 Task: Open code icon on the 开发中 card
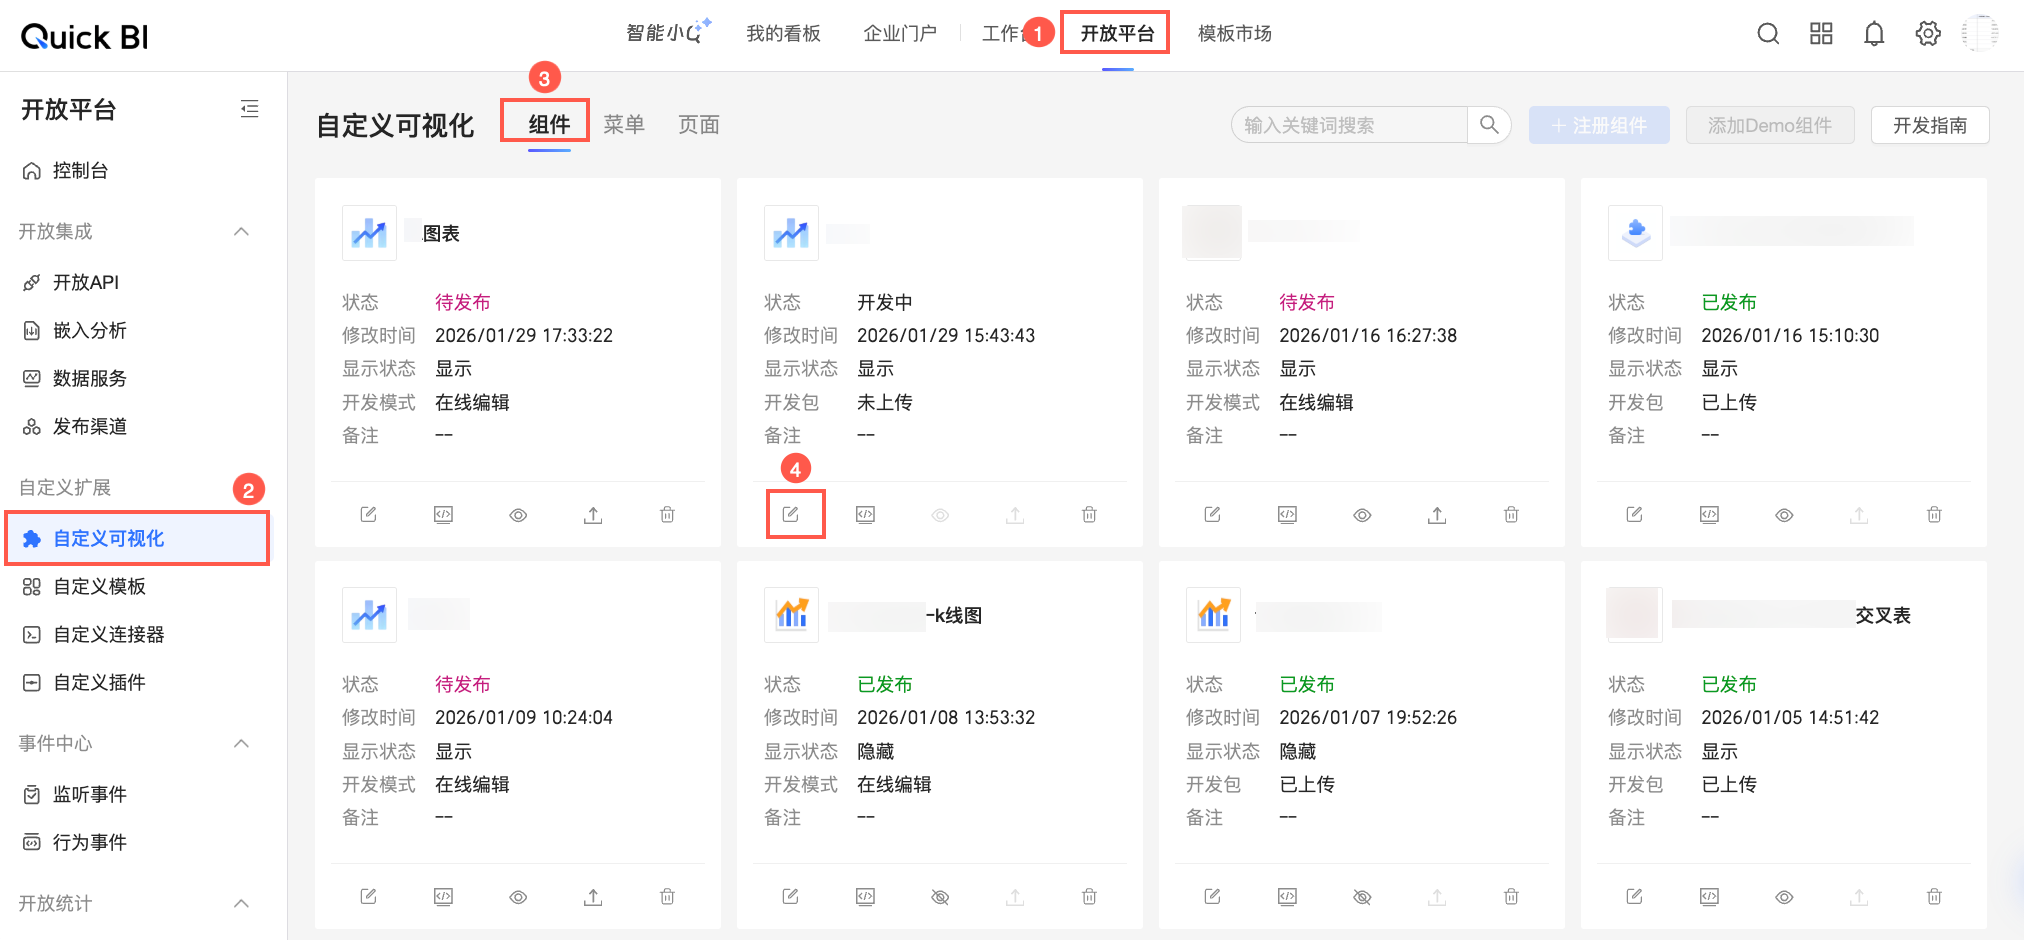[x=865, y=514]
